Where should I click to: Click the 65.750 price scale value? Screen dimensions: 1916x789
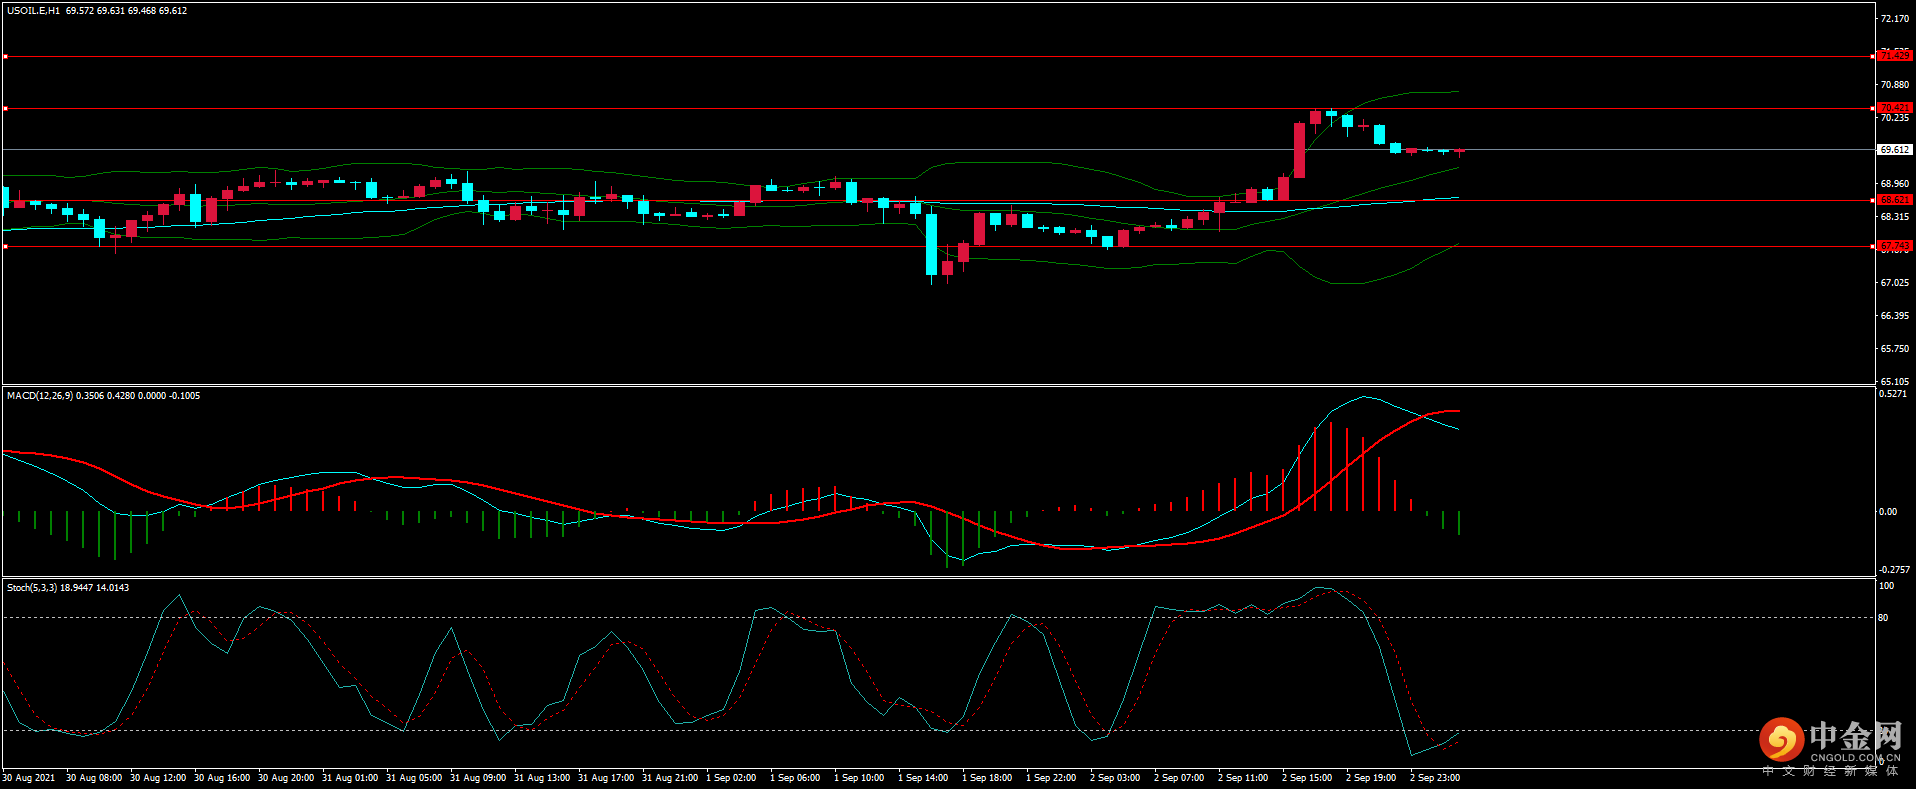coord(1894,349)
